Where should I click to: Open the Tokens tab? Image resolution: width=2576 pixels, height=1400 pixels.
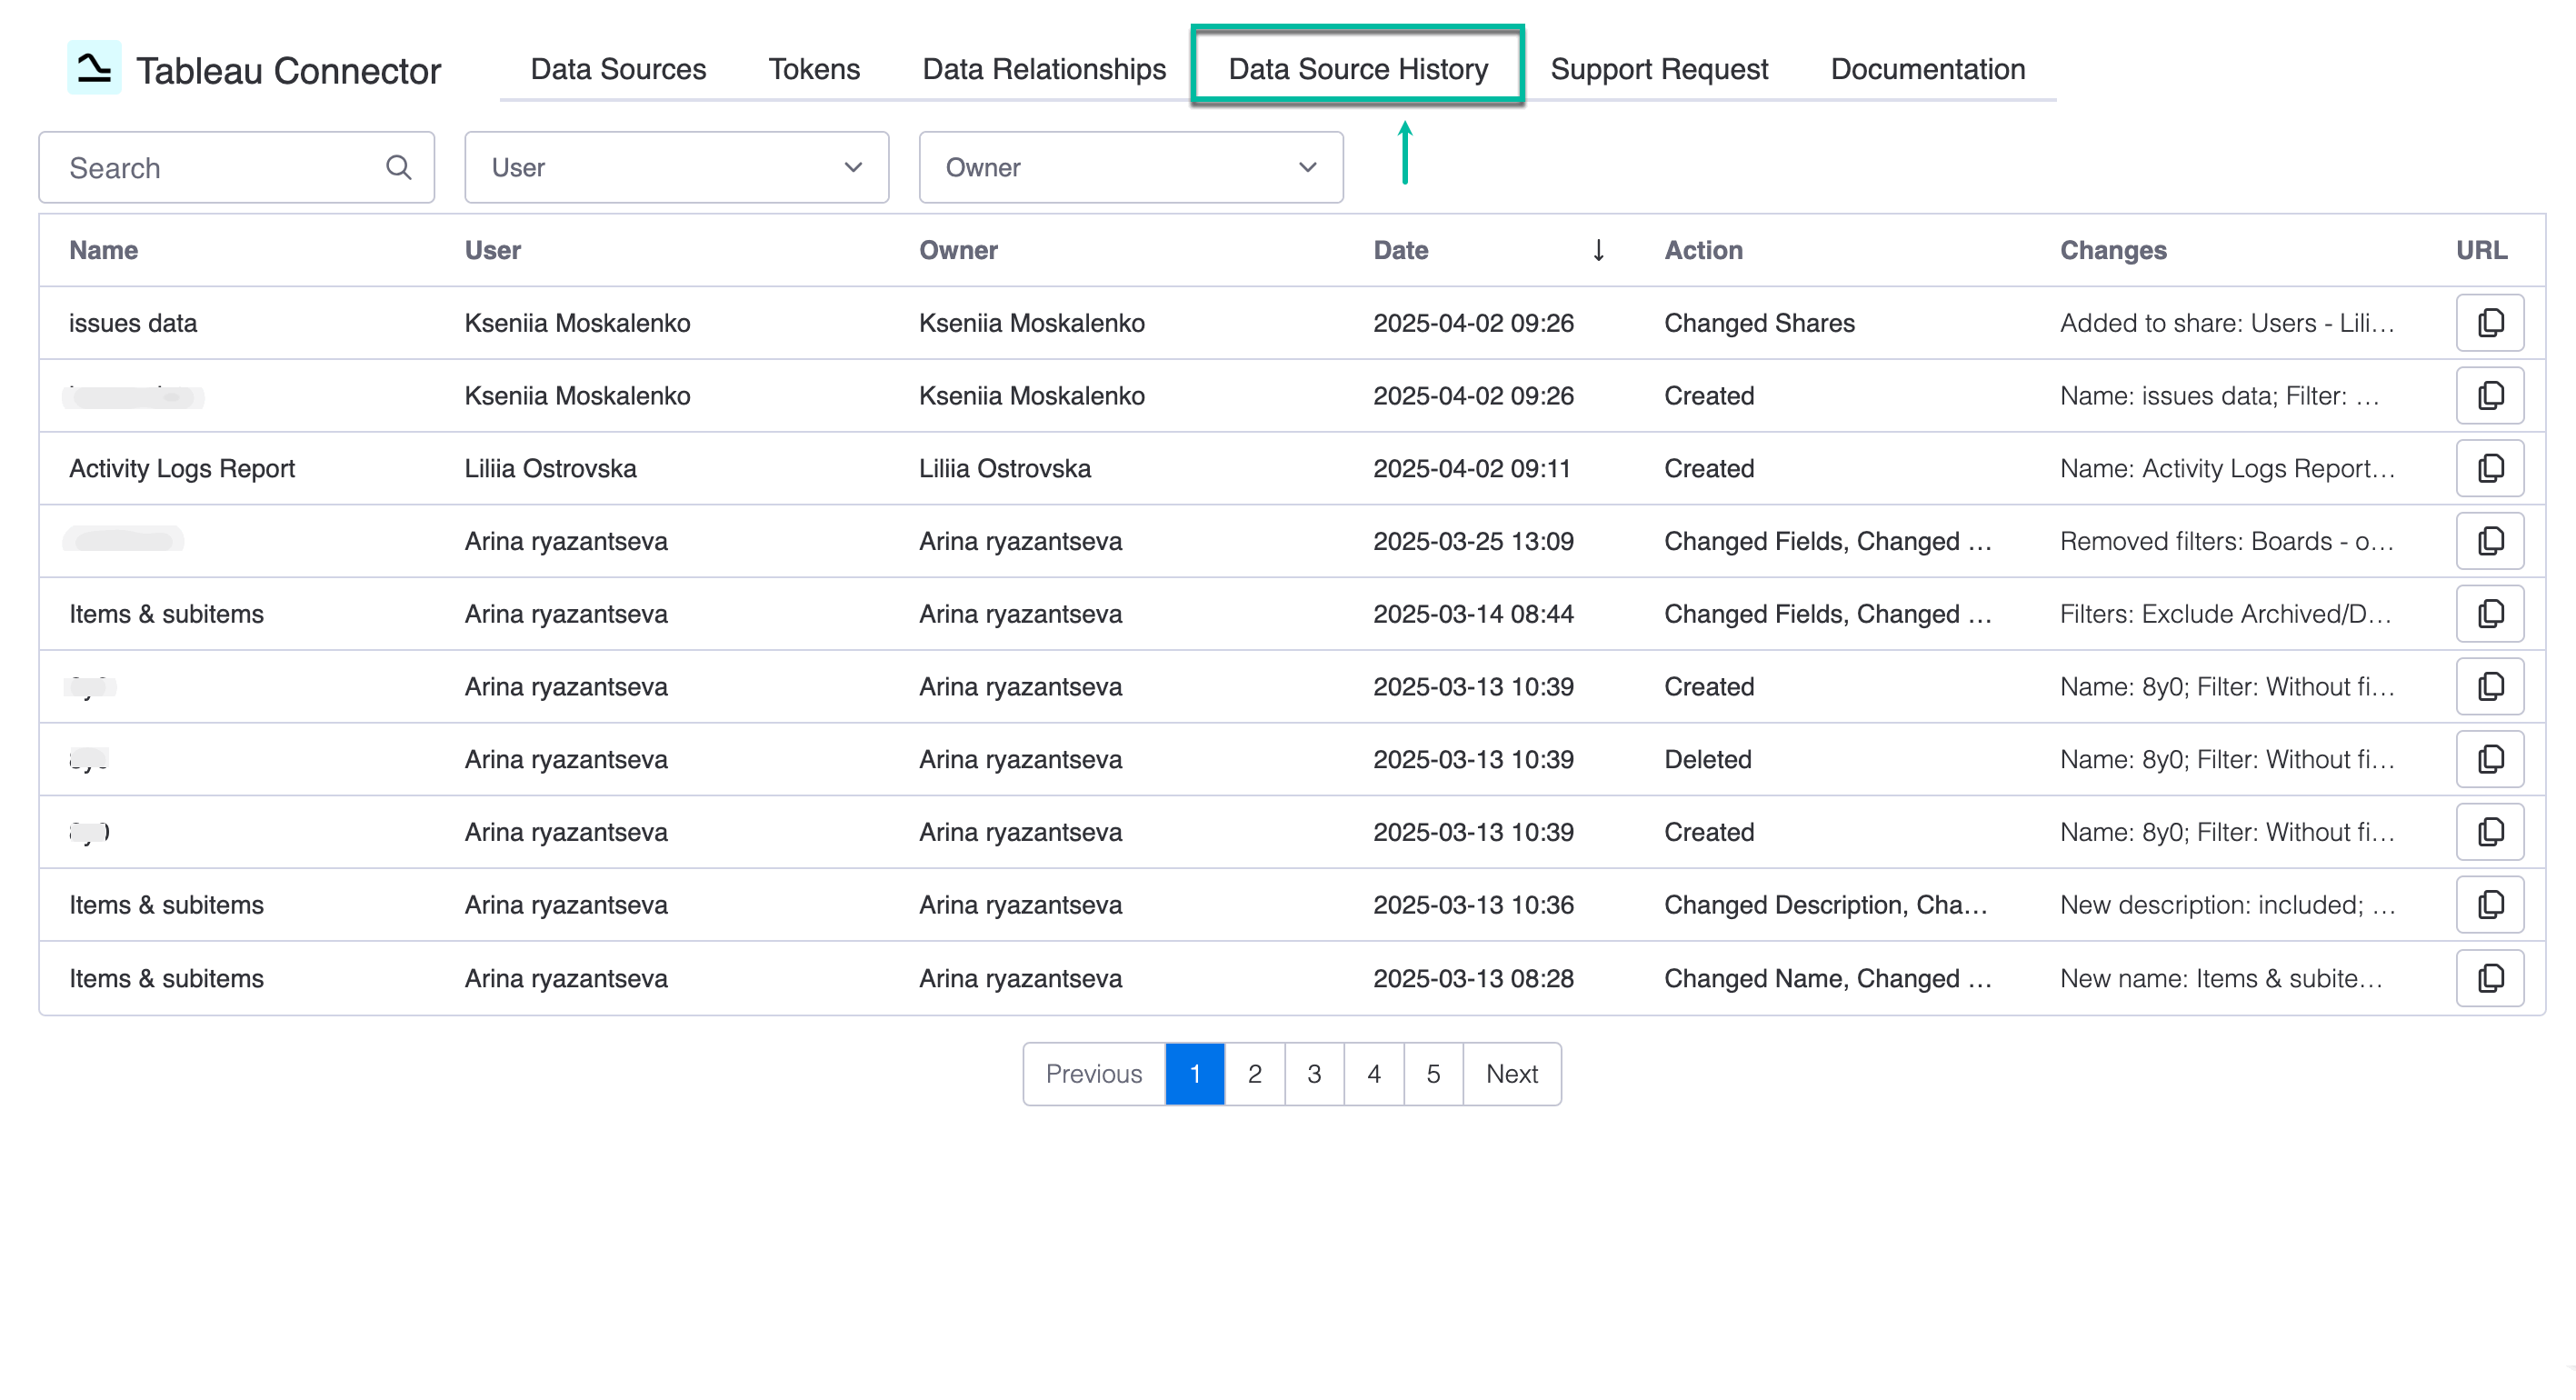(x=814, y=68)
